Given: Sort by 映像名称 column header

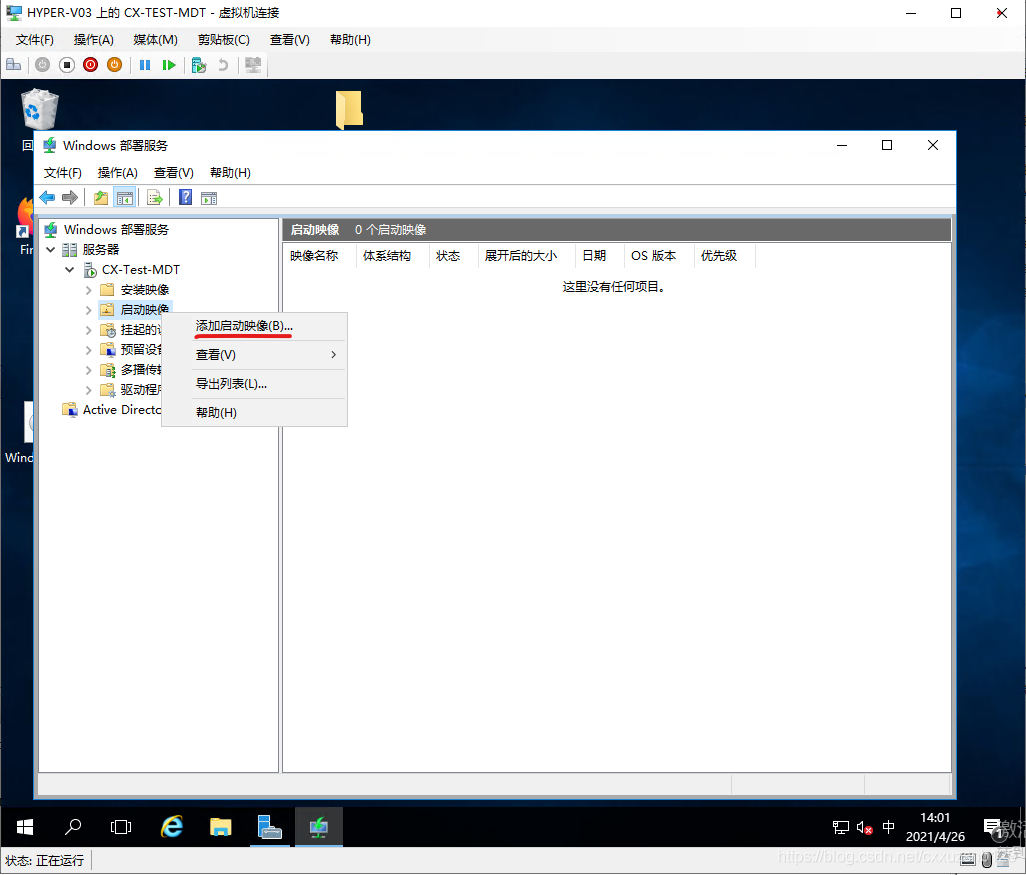Looking at the screenshot, I should click(319, 256).
